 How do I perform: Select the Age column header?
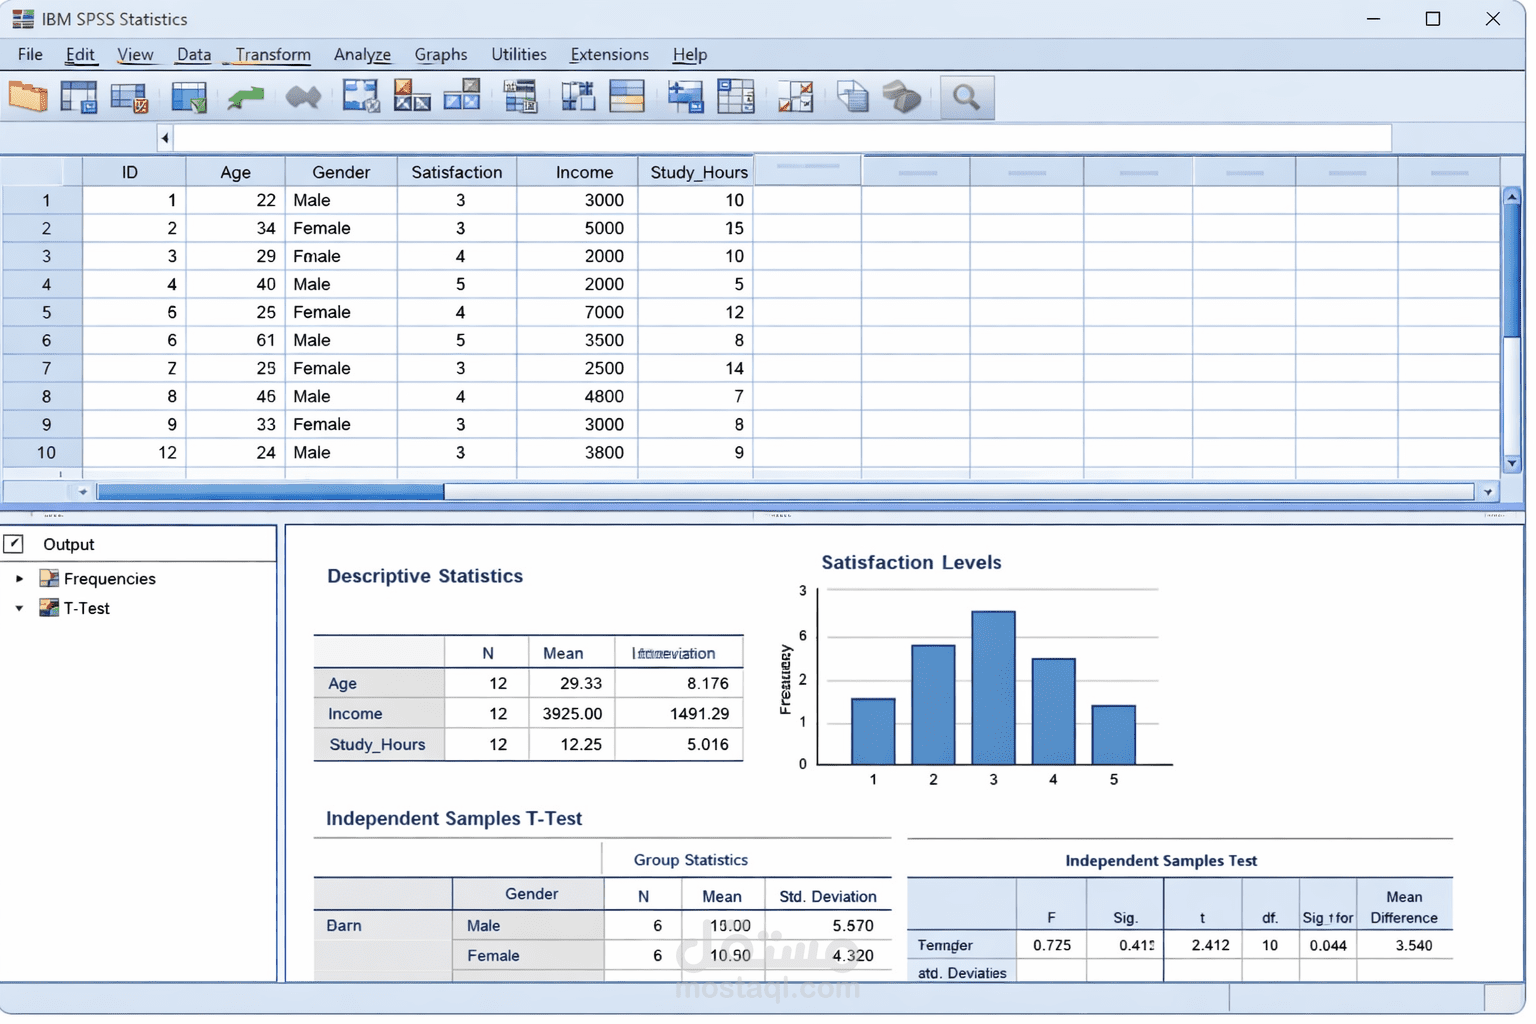tap(235, 172)
